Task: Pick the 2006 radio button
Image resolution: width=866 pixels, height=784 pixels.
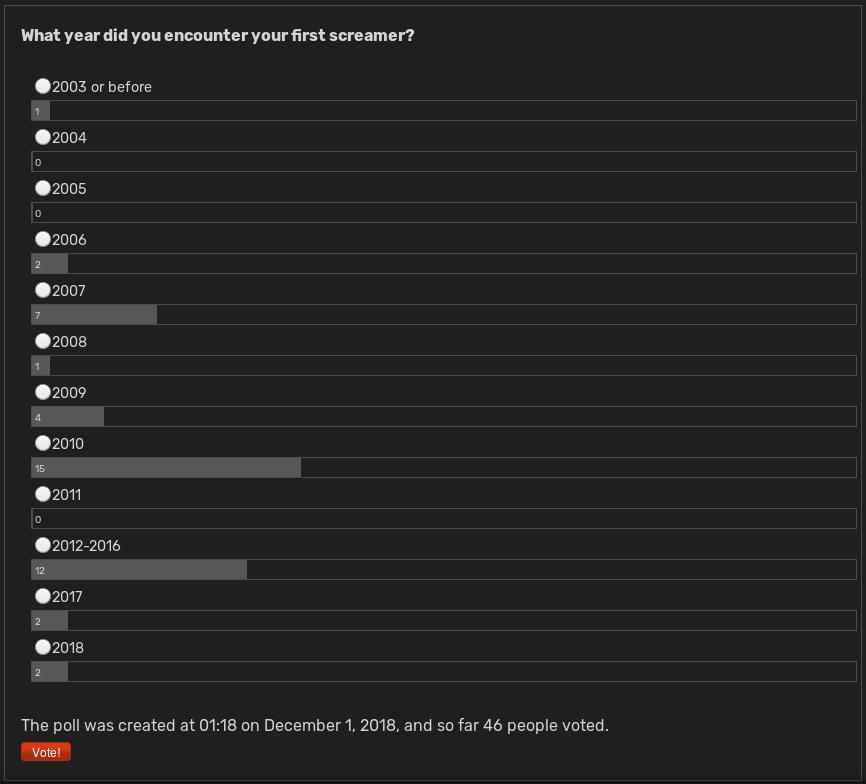Action: 43,239
